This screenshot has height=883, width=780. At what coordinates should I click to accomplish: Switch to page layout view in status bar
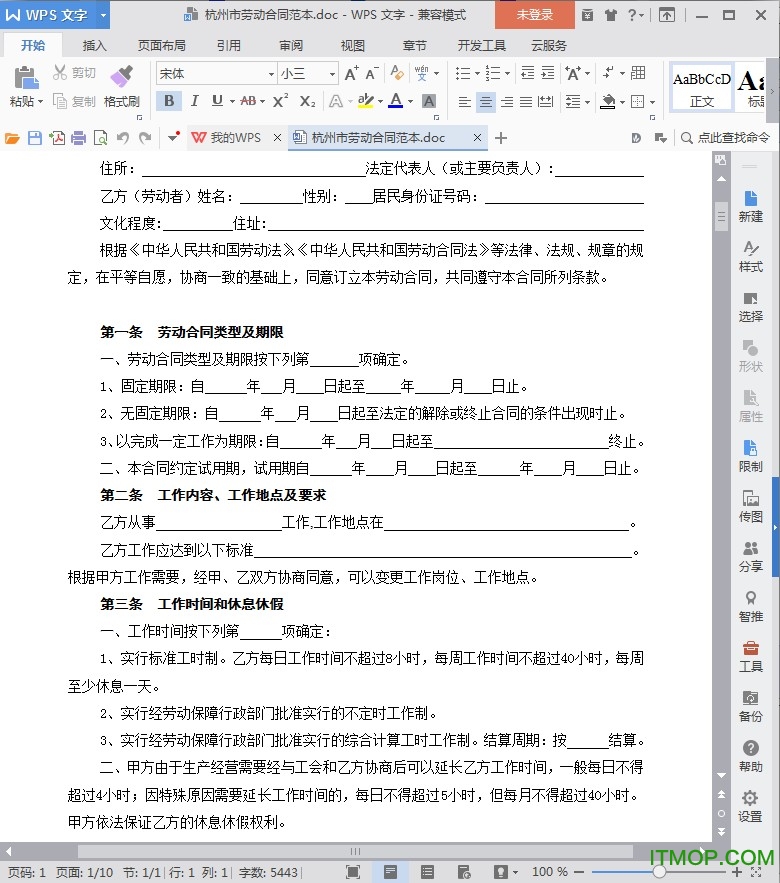click(390, 872)
